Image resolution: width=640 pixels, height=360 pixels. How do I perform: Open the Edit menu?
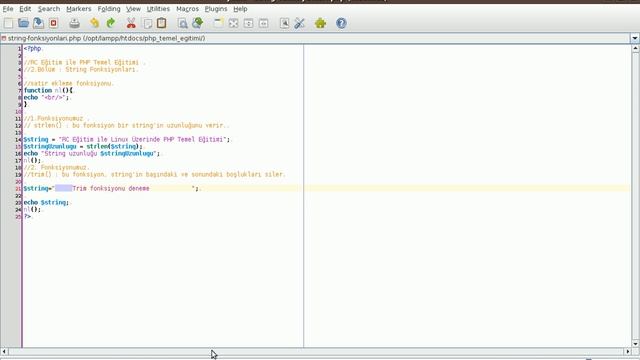click(25, 9)
